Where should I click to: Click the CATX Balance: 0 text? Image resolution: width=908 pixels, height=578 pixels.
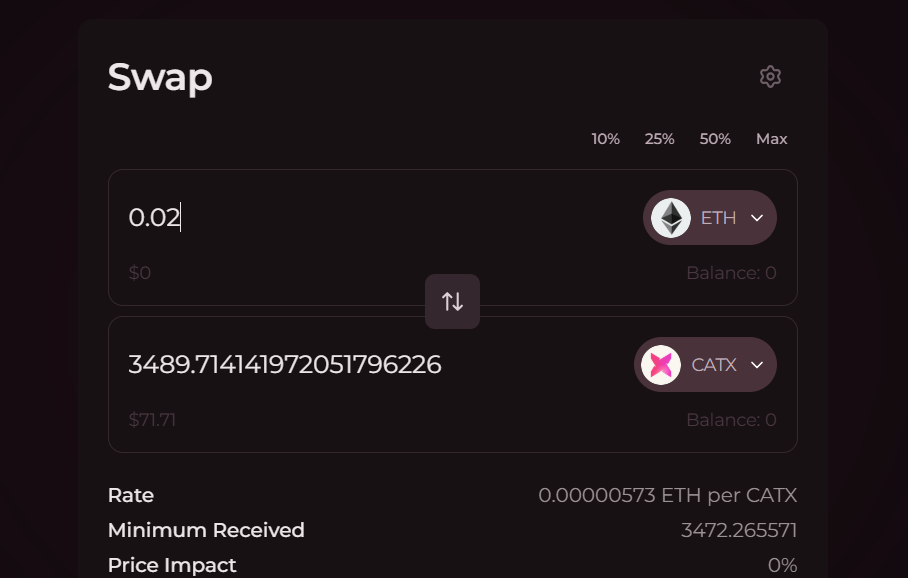[731, 420]
